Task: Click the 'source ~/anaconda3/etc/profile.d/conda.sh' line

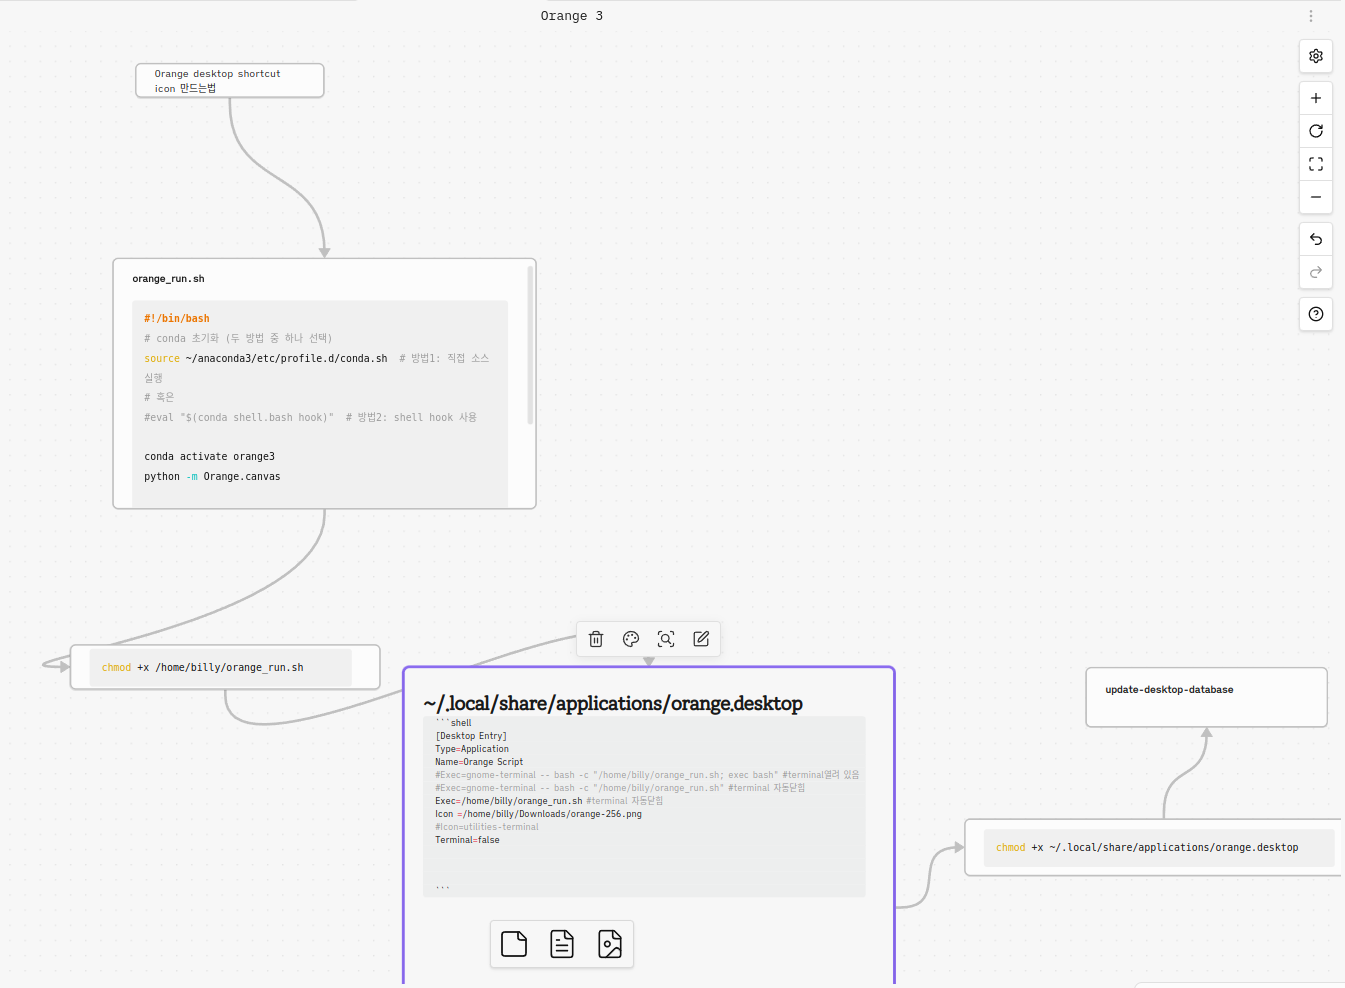Action: pos(266,358)
